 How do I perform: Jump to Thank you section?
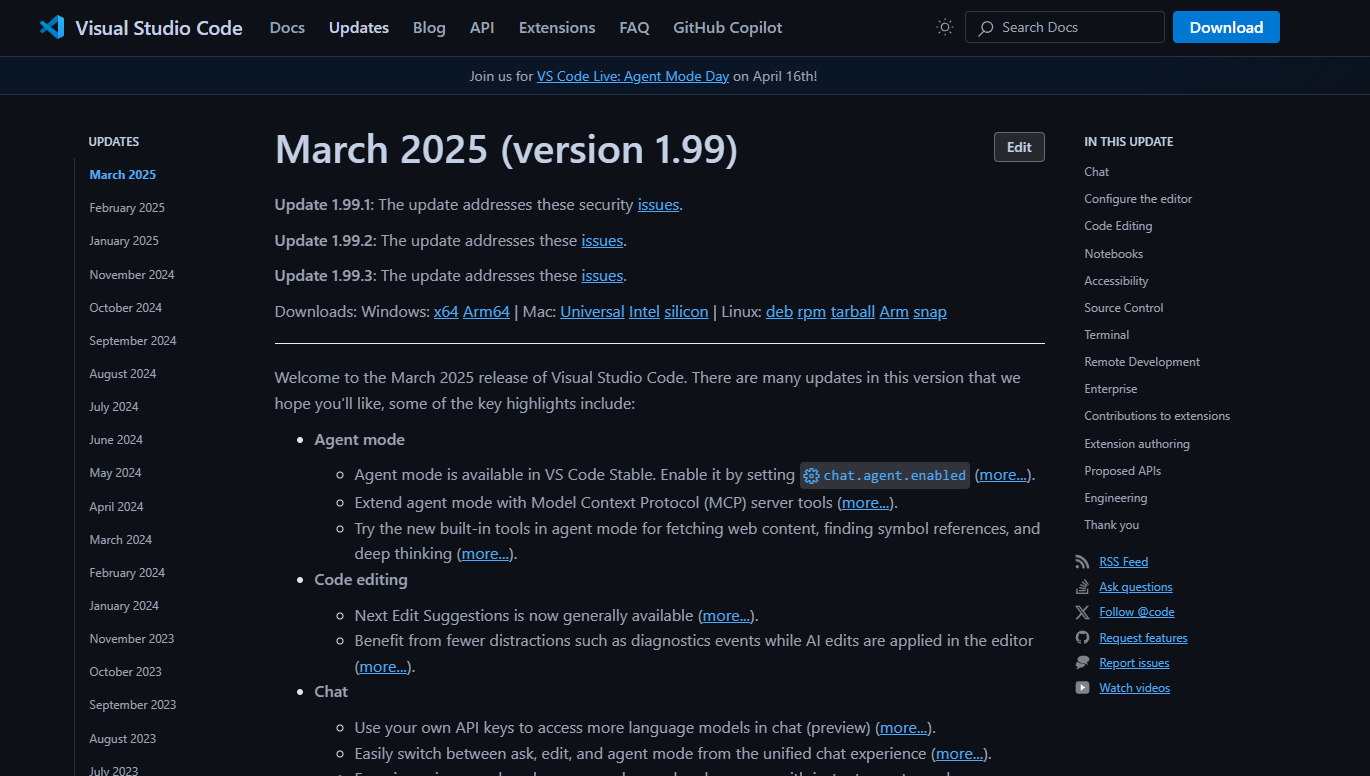[1112, 525]
